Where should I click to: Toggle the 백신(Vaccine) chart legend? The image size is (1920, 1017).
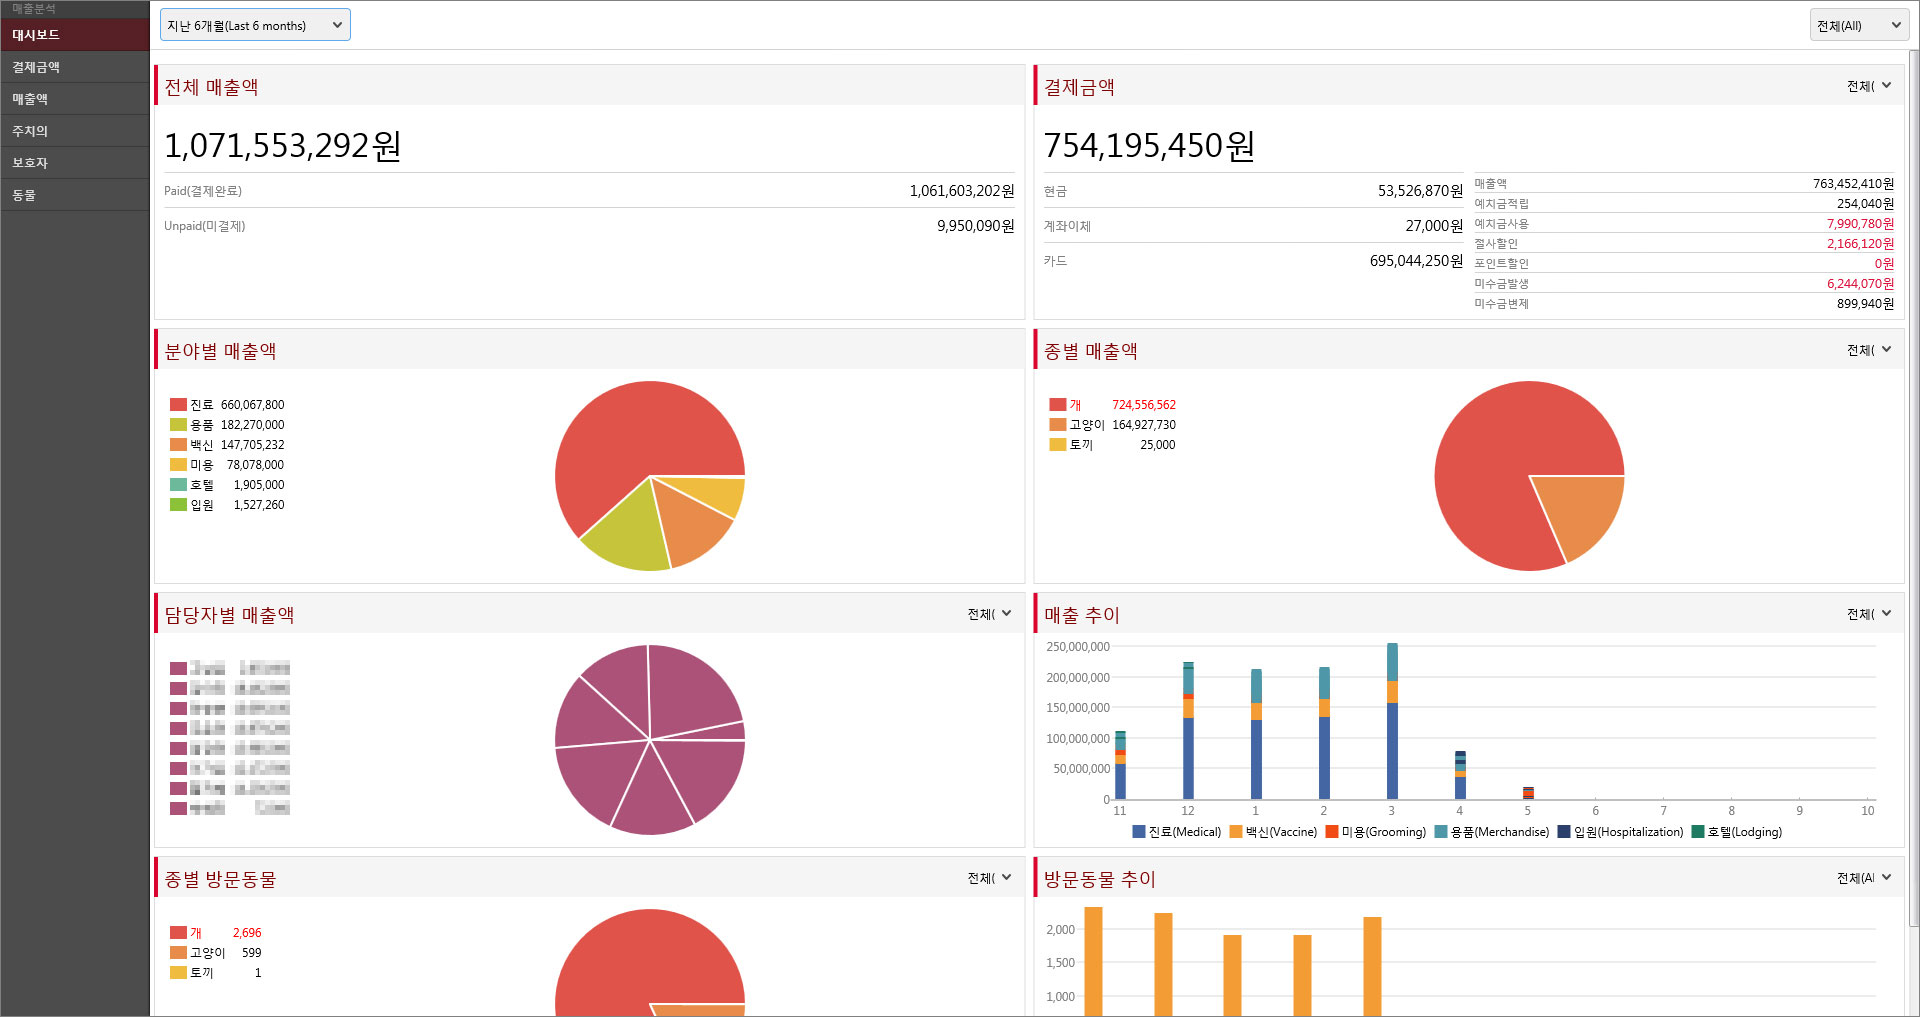coord(1274,832)
